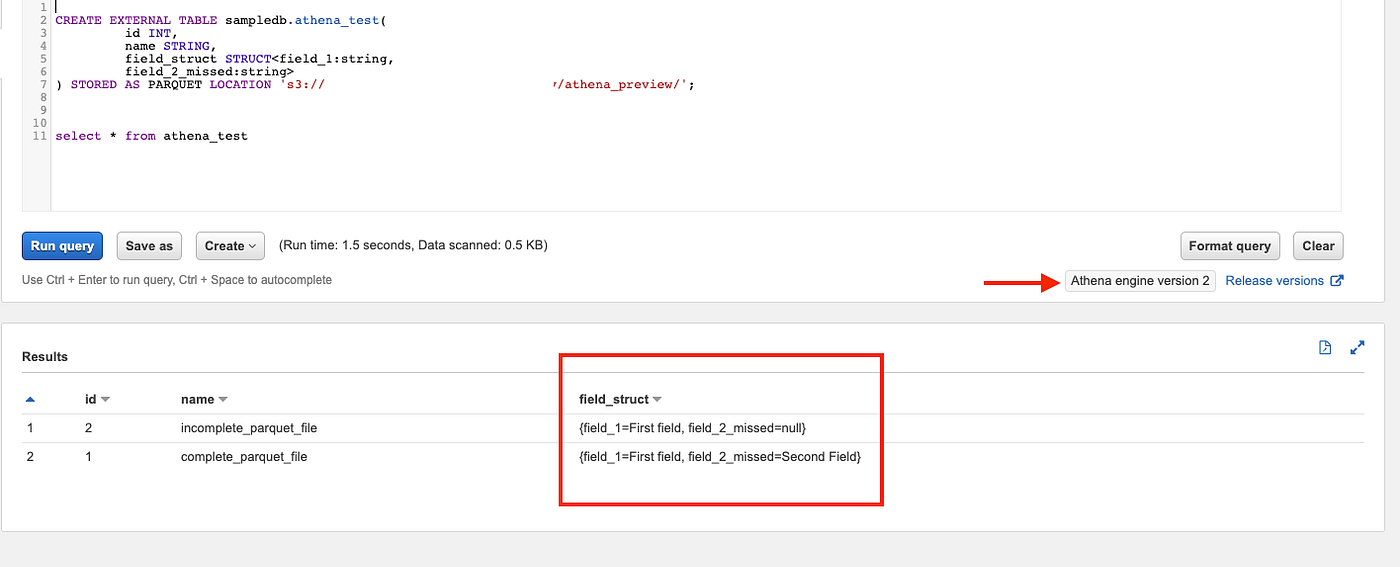1400x567 pixels.
Task: Click the STORED AS PARQUET LOCATION line
Action: pos(374,85)
